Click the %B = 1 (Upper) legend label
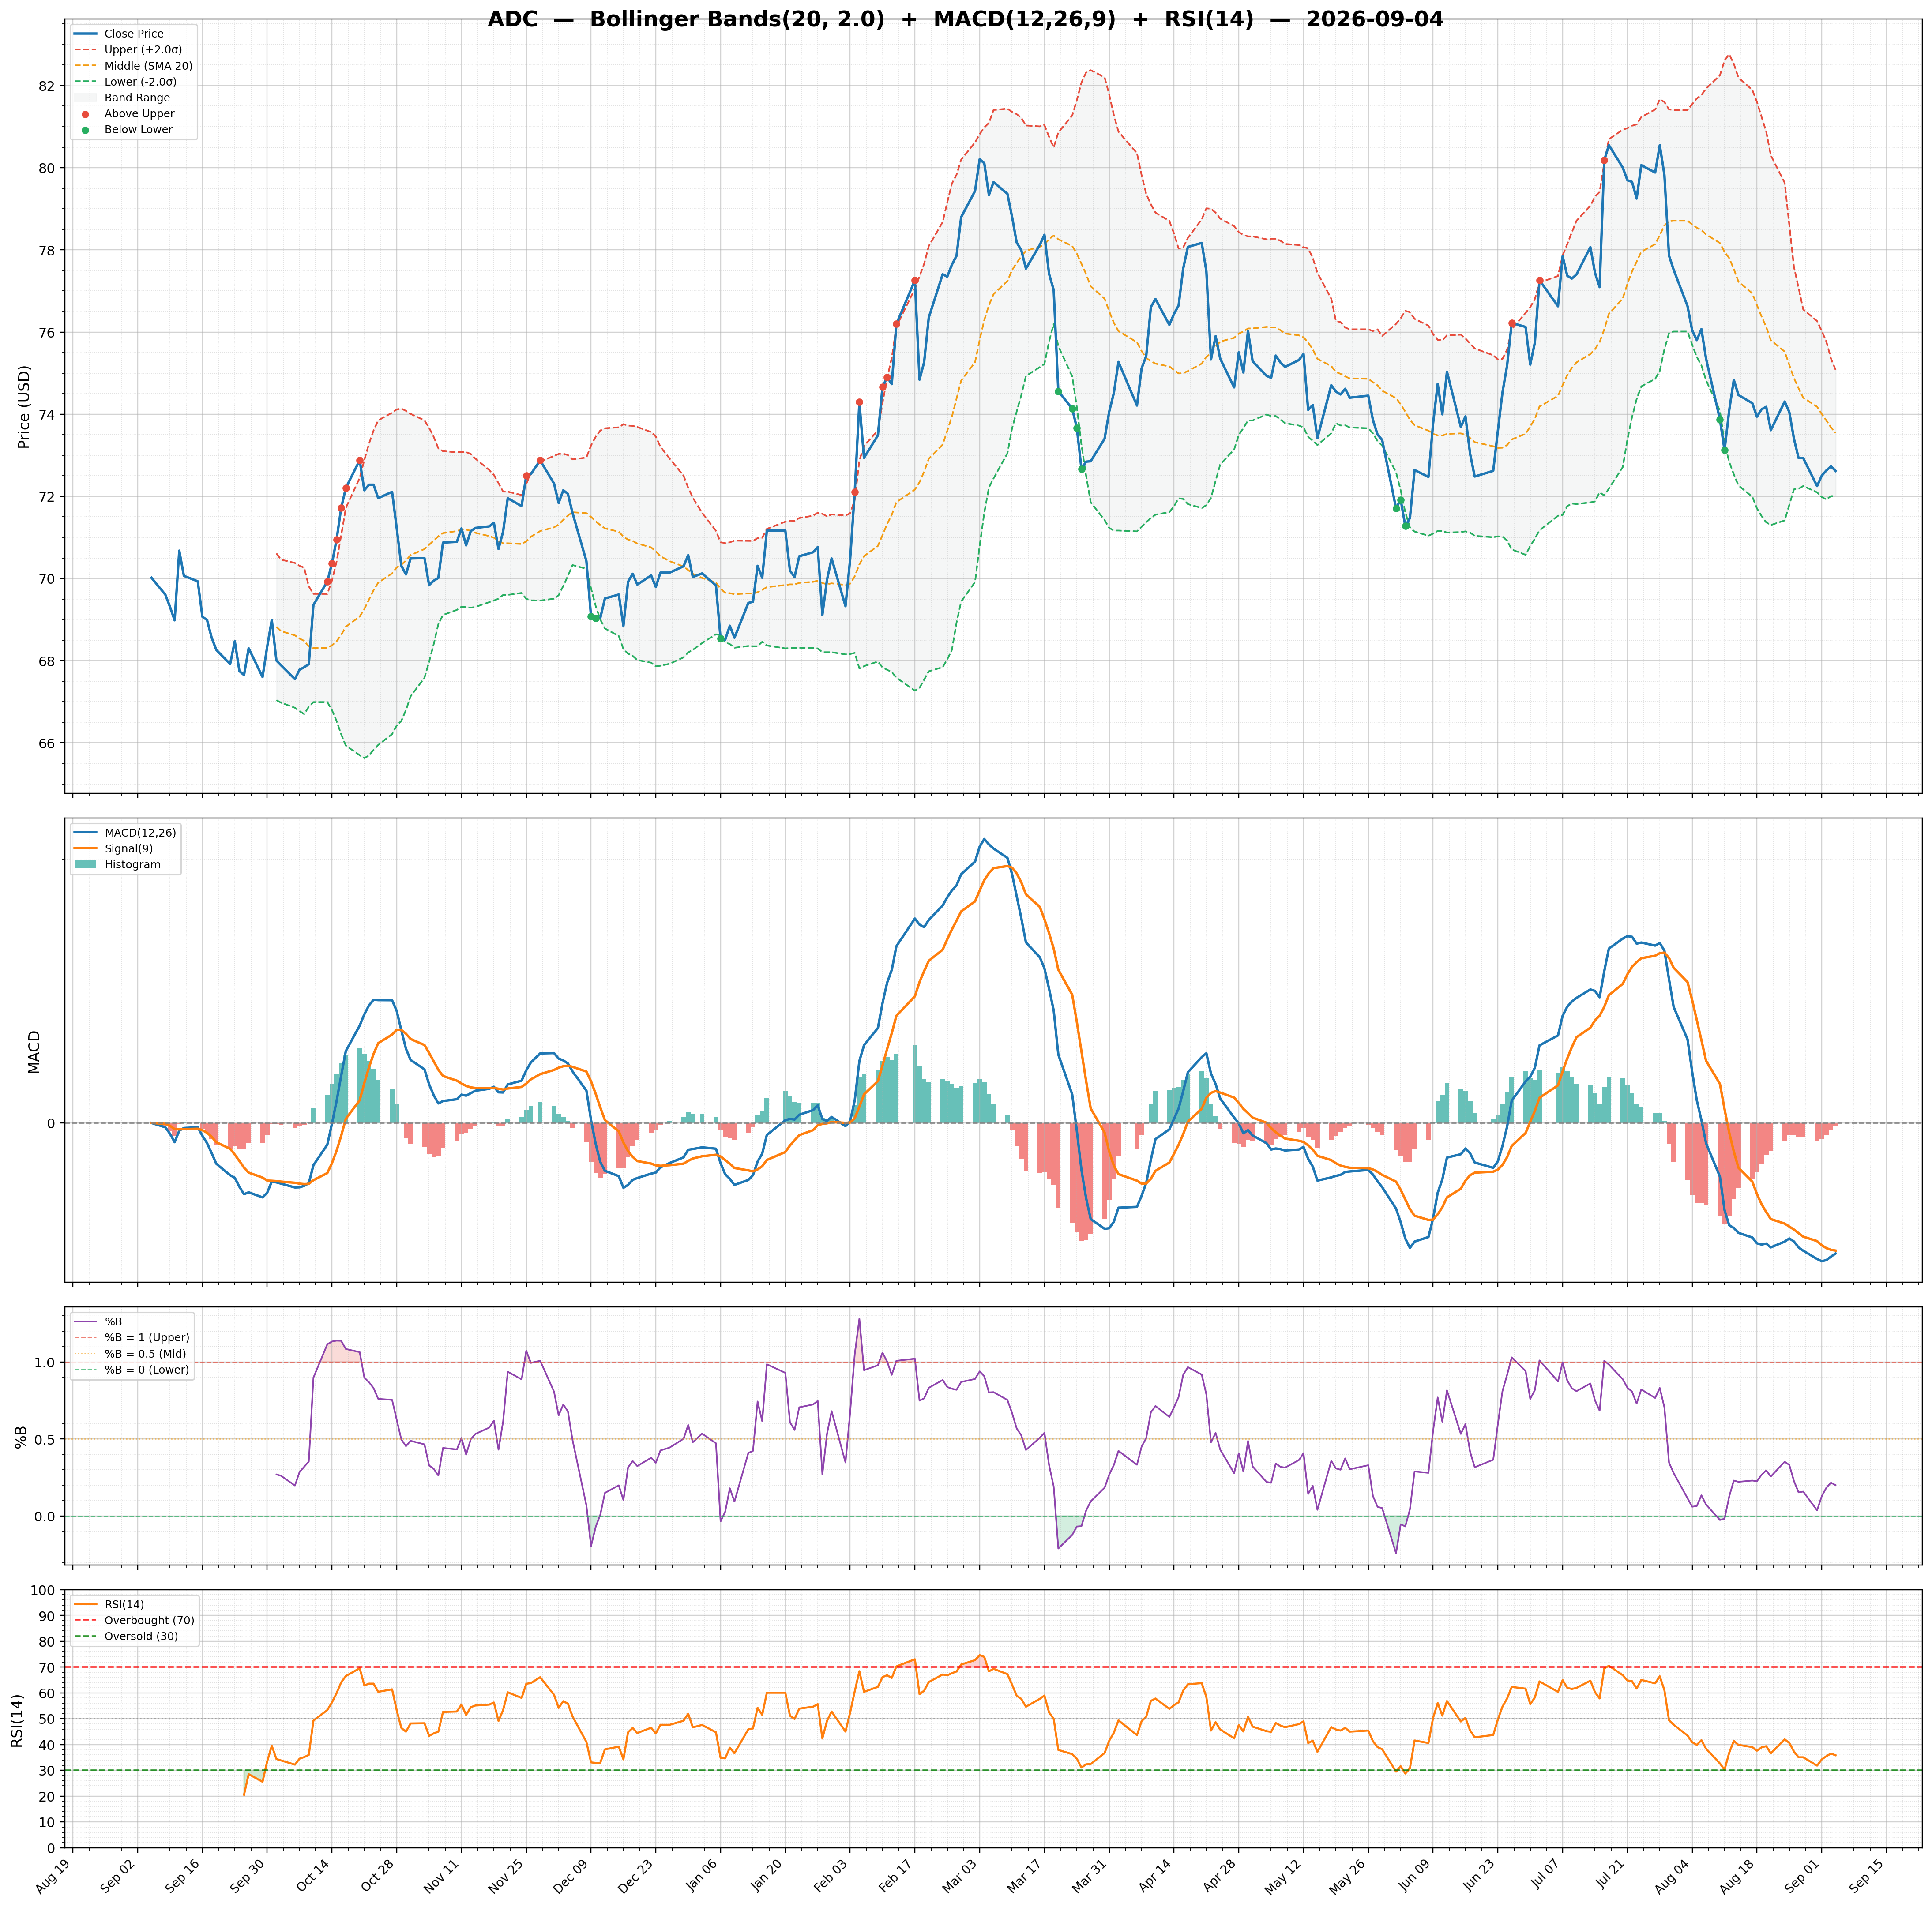The height and width of the screenshot is (1907, 1932). click(x=147, y=1338)
